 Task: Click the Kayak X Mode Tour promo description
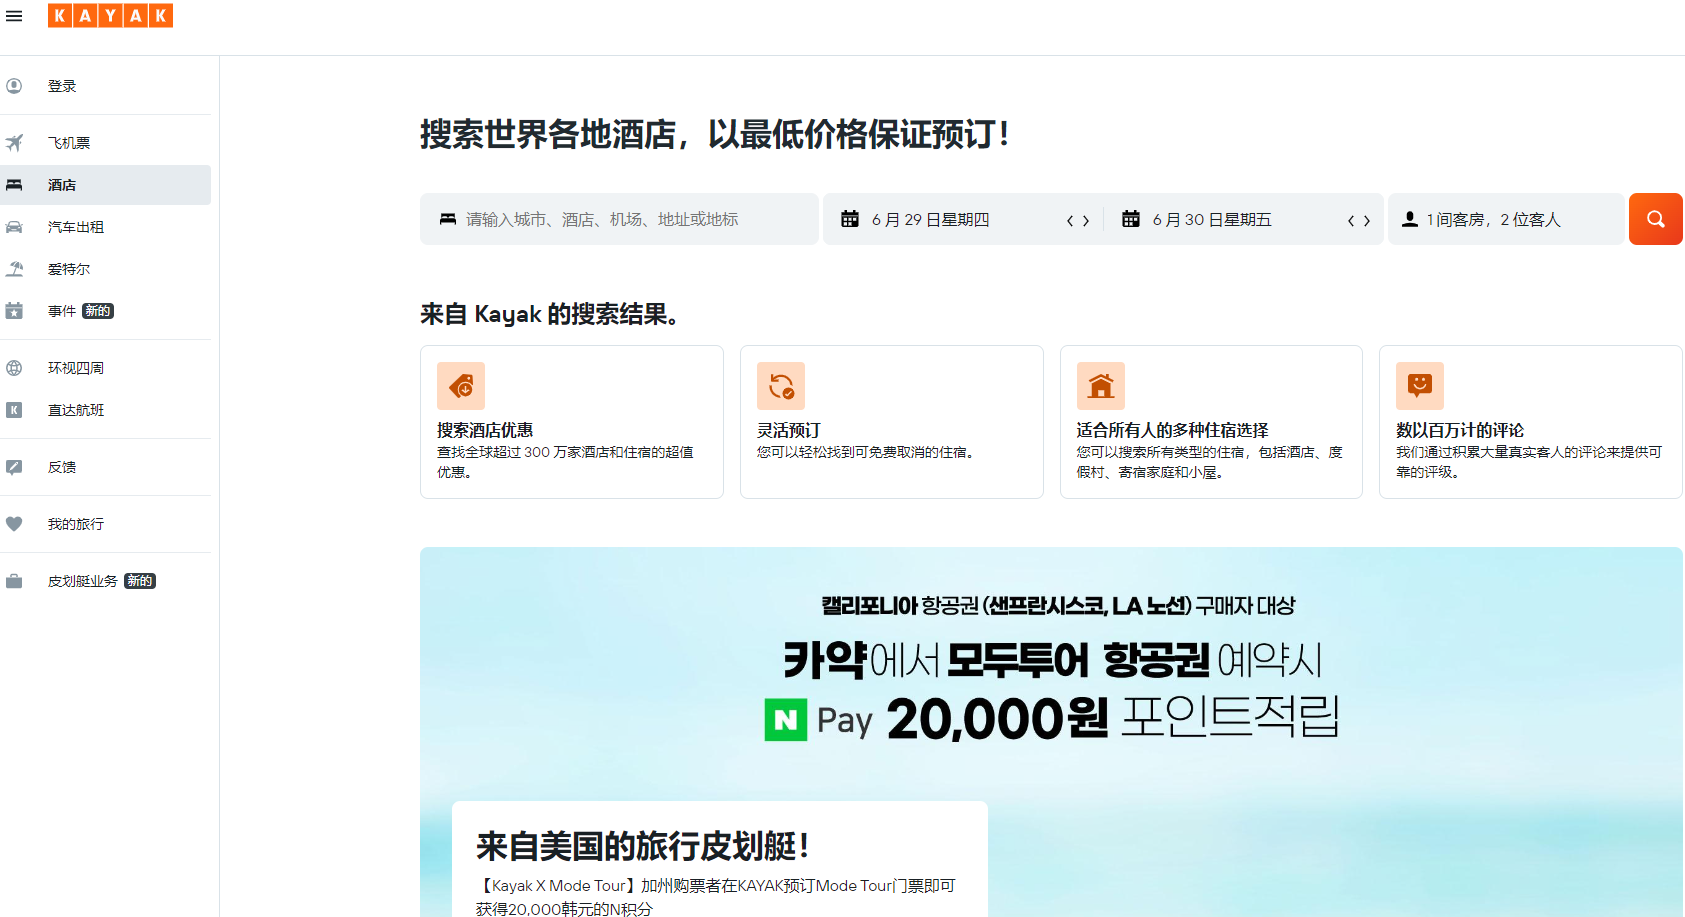click(x=716, y=897)
